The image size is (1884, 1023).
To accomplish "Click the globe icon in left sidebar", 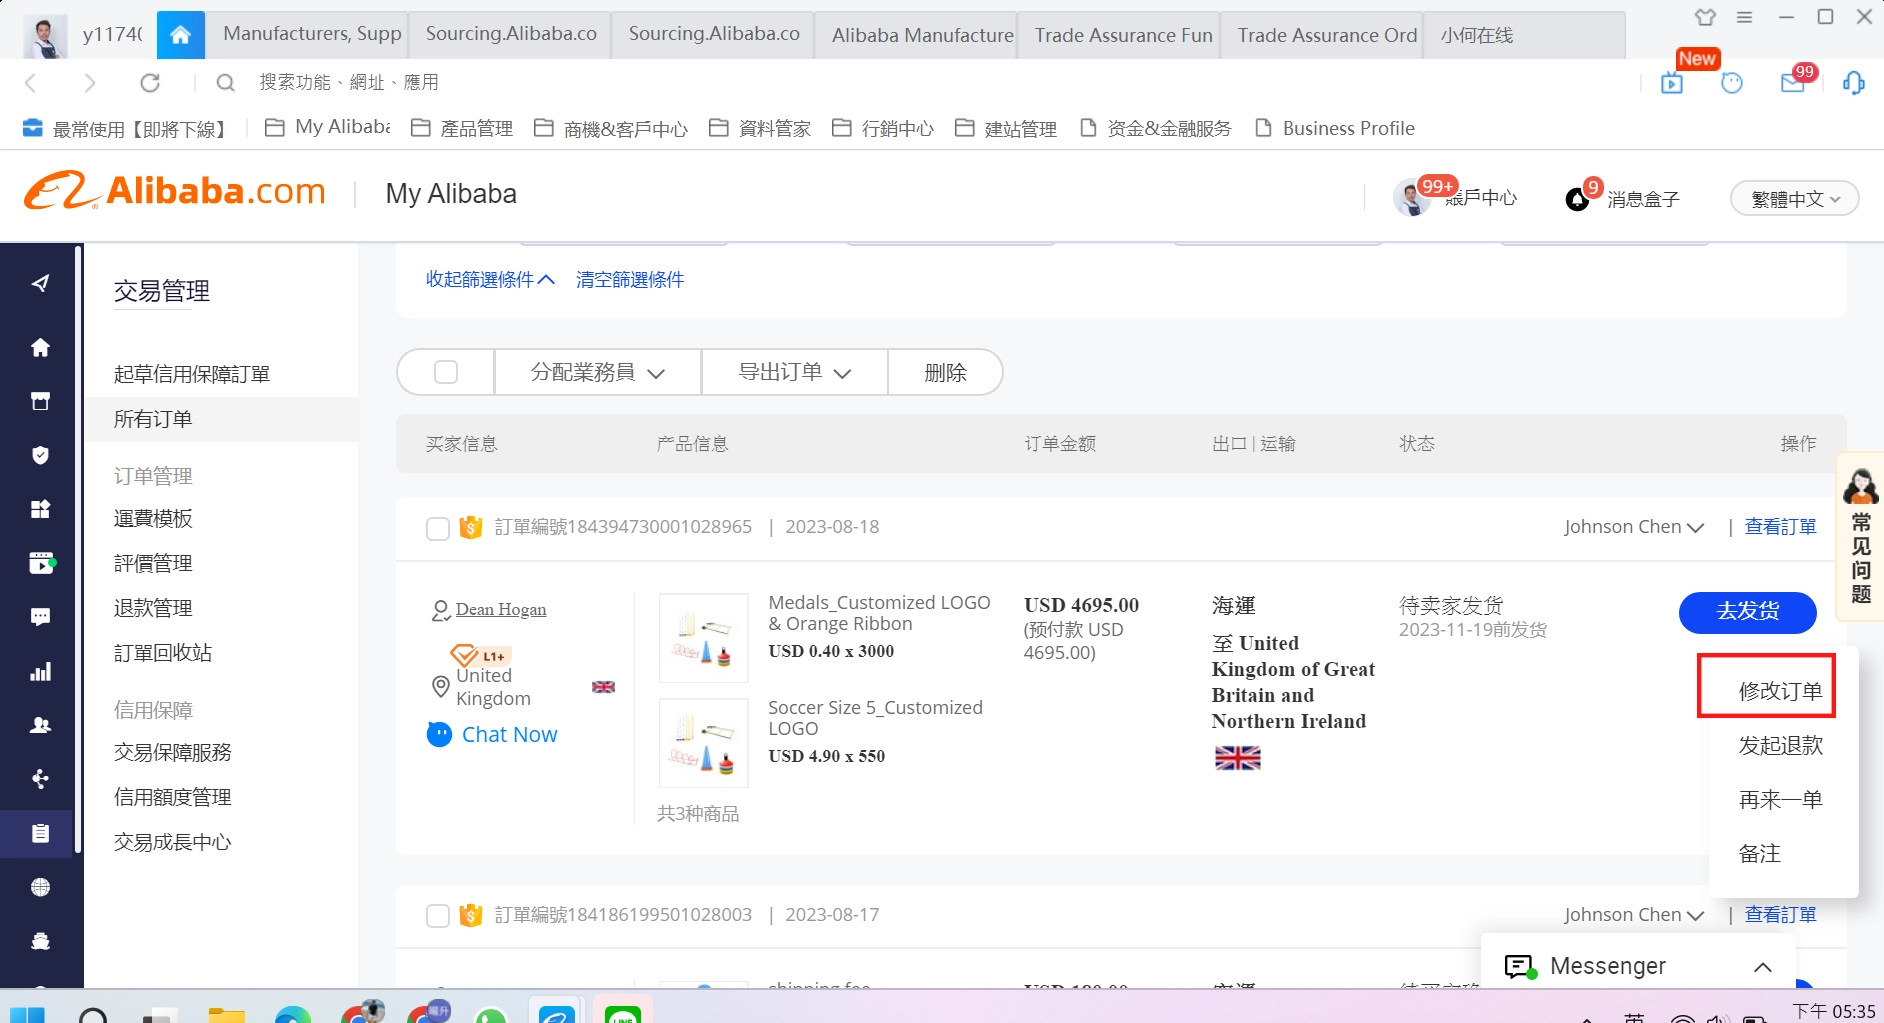I will [40, 887].
